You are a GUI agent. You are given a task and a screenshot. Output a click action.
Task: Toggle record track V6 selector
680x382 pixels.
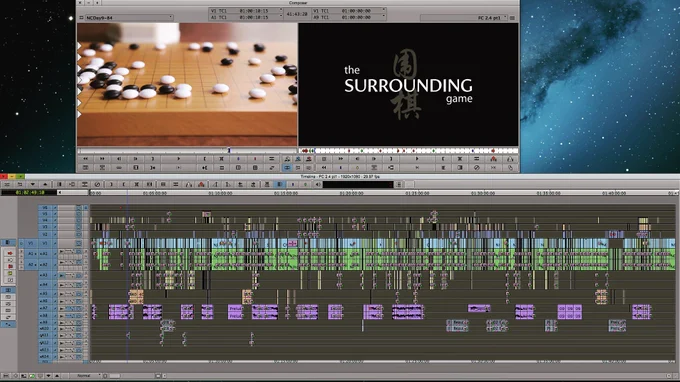[45, 207]
